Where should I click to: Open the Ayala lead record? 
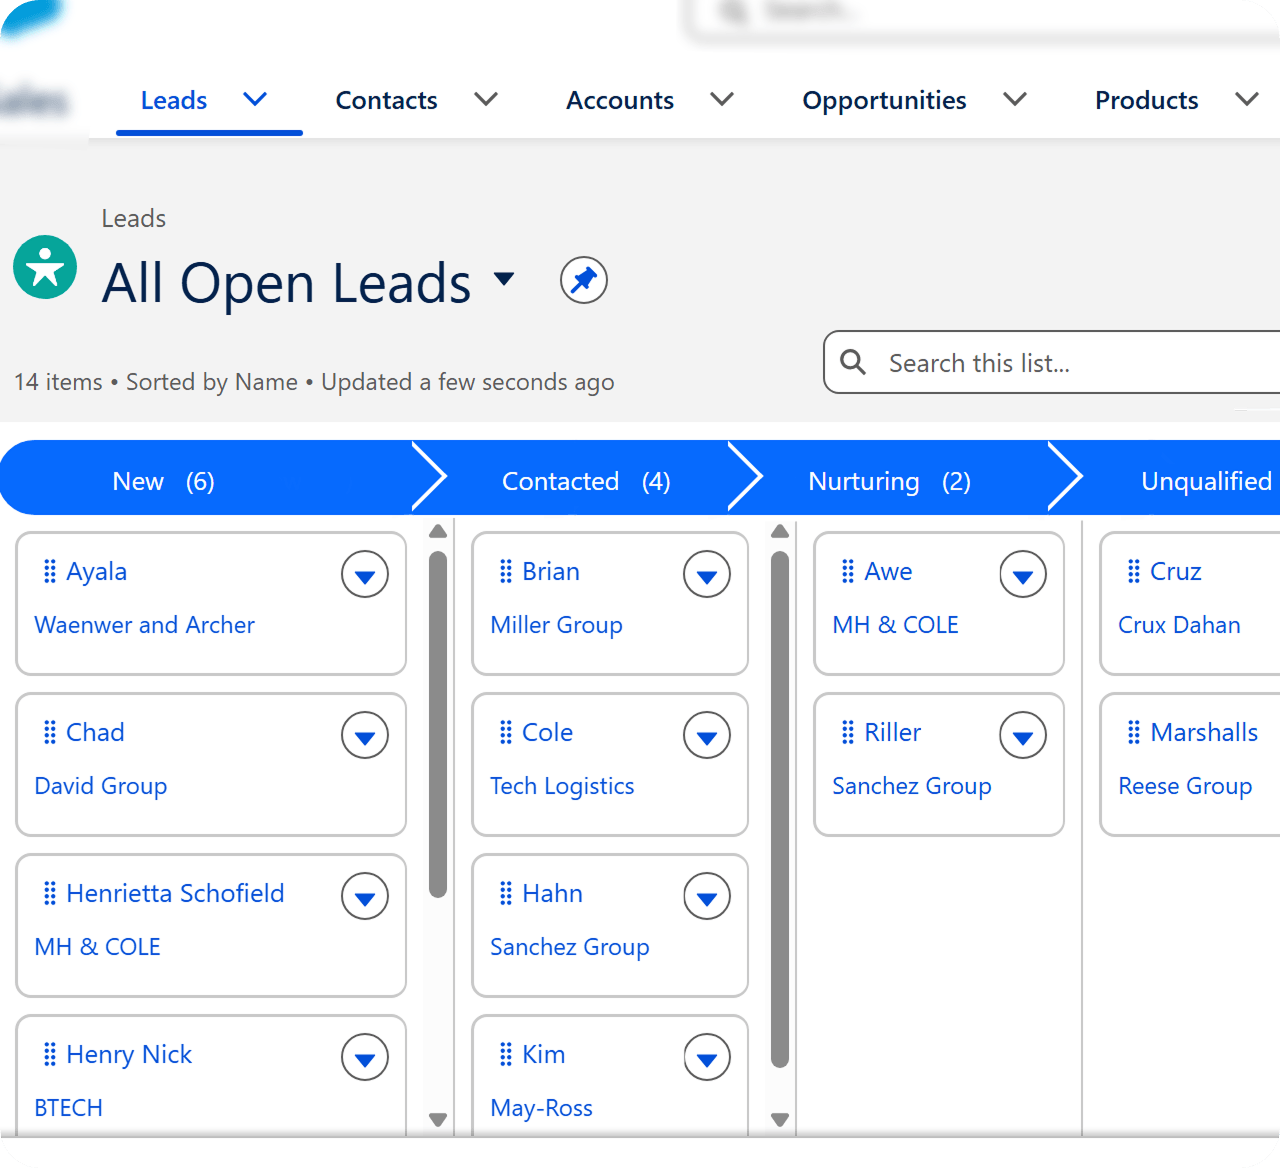[96, 571]
